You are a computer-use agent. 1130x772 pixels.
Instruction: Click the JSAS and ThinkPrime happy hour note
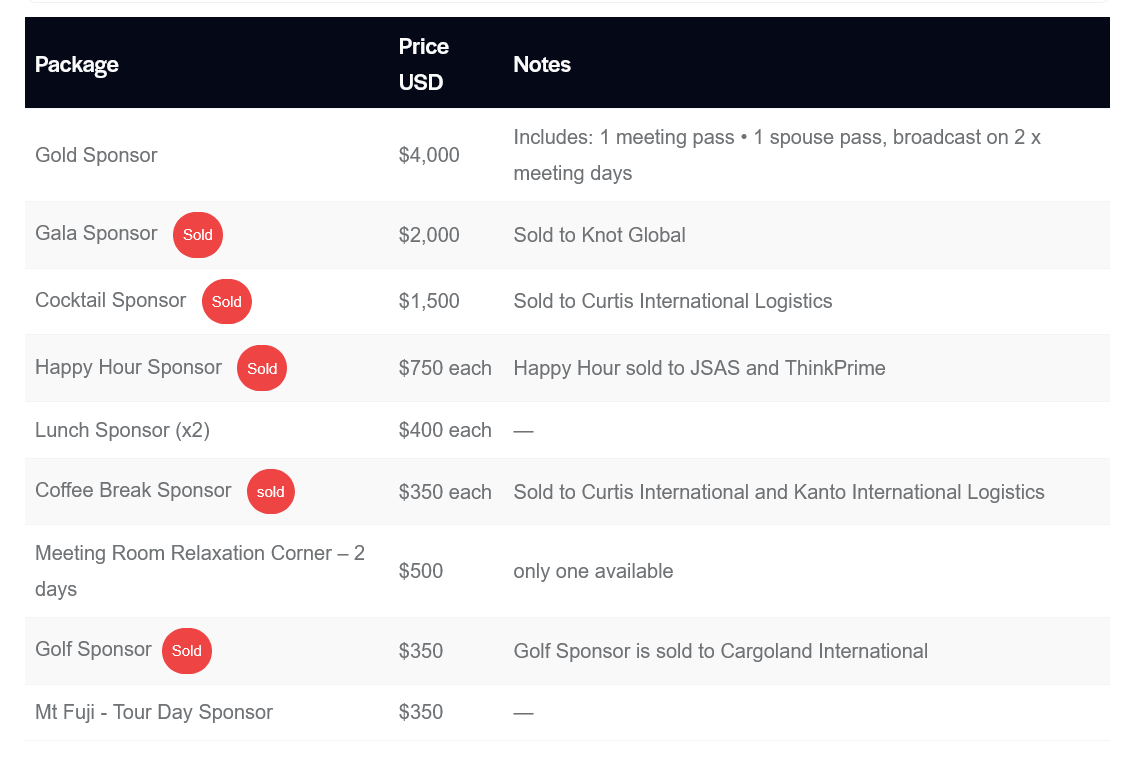[x=699, y=368]
